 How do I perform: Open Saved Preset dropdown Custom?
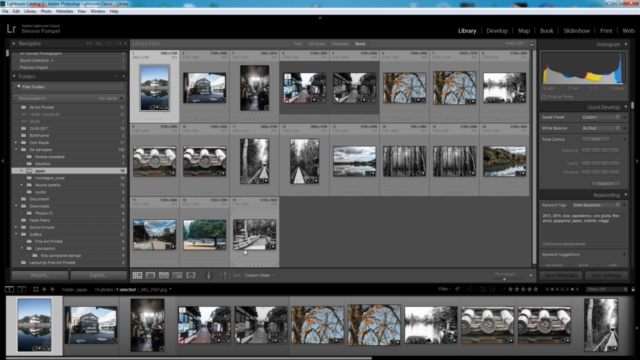[x=601, y=117]
